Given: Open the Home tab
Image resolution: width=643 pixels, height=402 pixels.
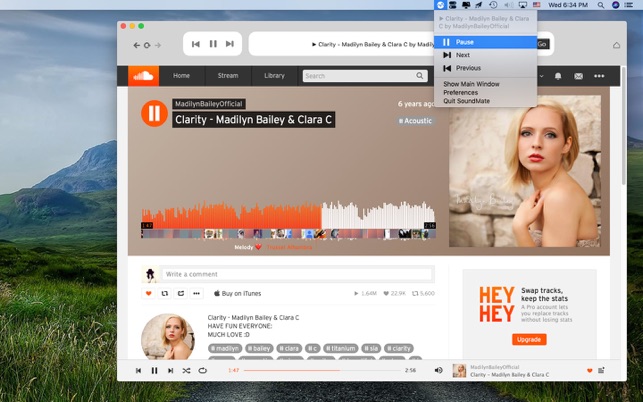Looking at the screenshot, I should [181, 76].
